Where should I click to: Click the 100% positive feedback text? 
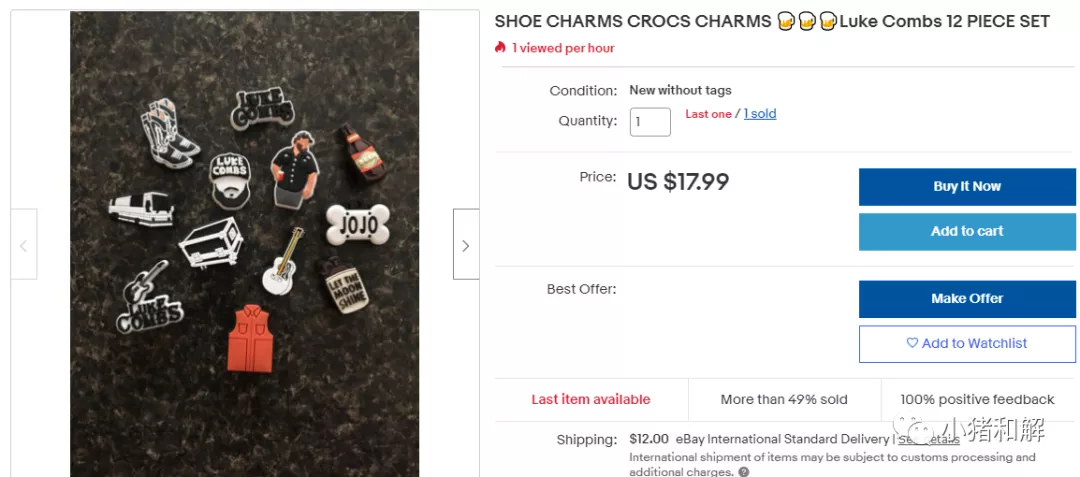click(x=977, y=399)
